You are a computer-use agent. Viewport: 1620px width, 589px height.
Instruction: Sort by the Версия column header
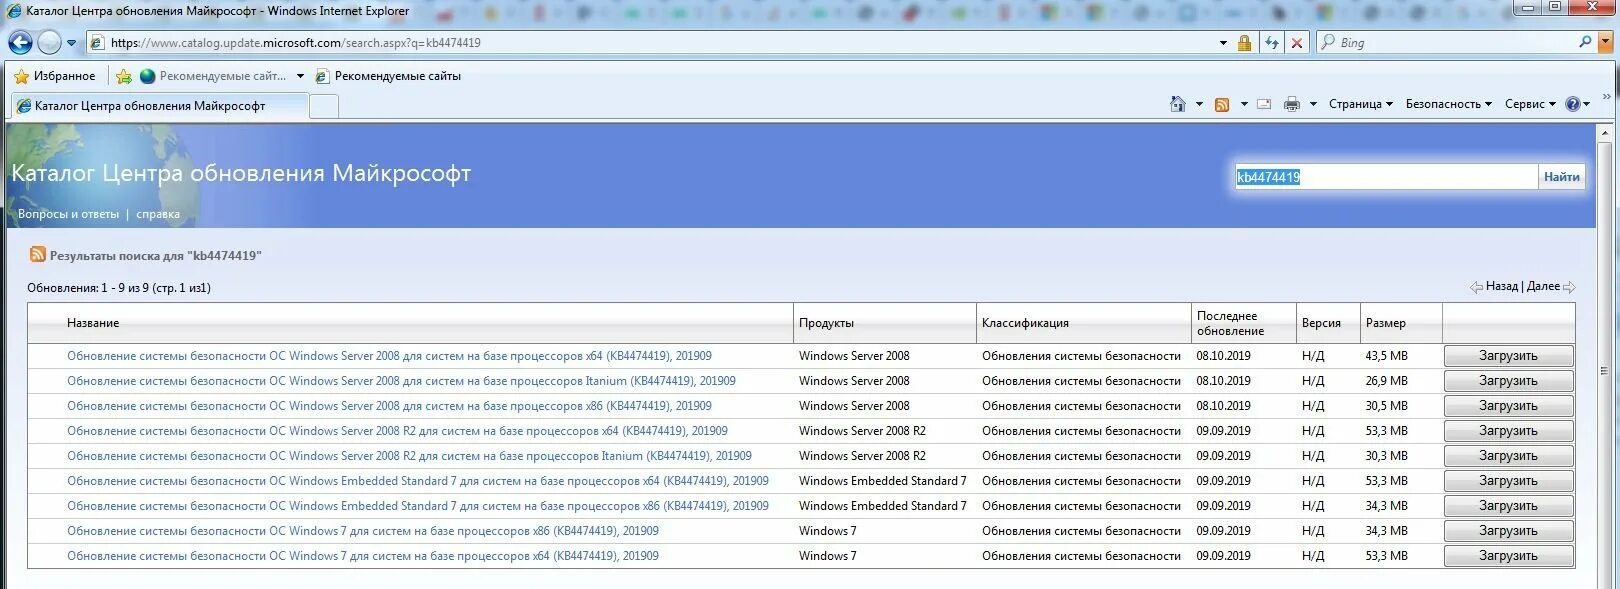1321,323
